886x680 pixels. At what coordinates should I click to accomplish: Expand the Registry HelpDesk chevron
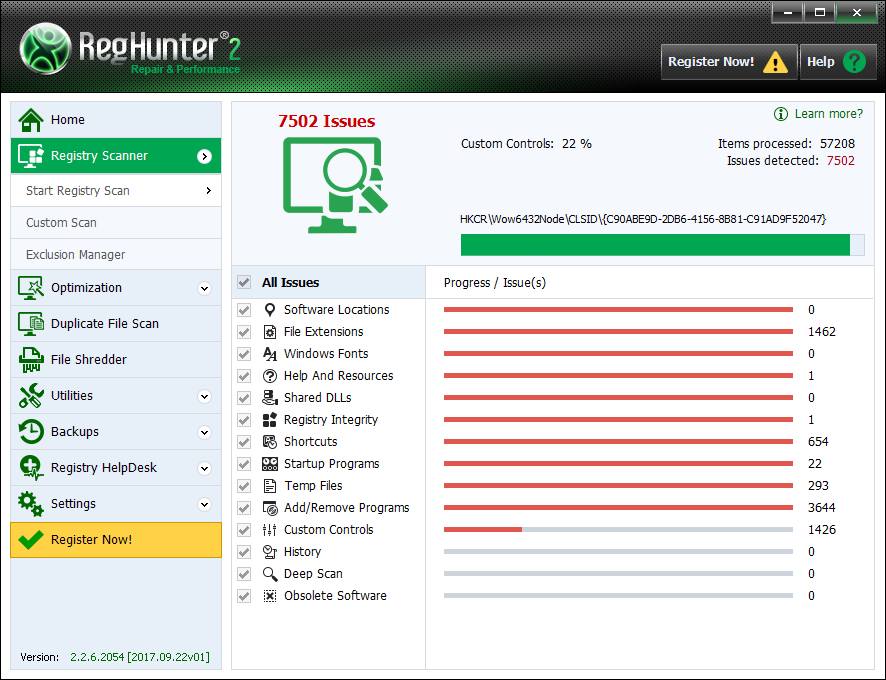[205, 469]
